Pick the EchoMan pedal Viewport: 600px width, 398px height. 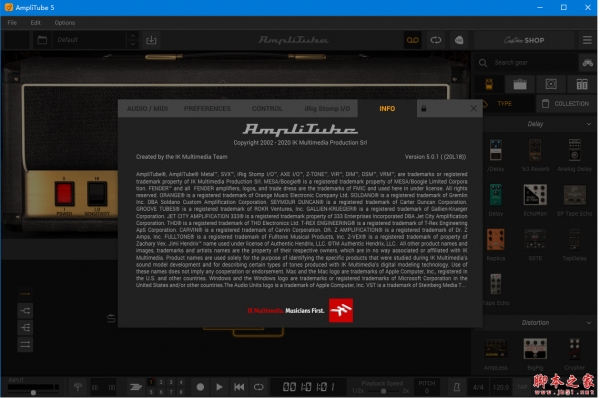(535, 199)
